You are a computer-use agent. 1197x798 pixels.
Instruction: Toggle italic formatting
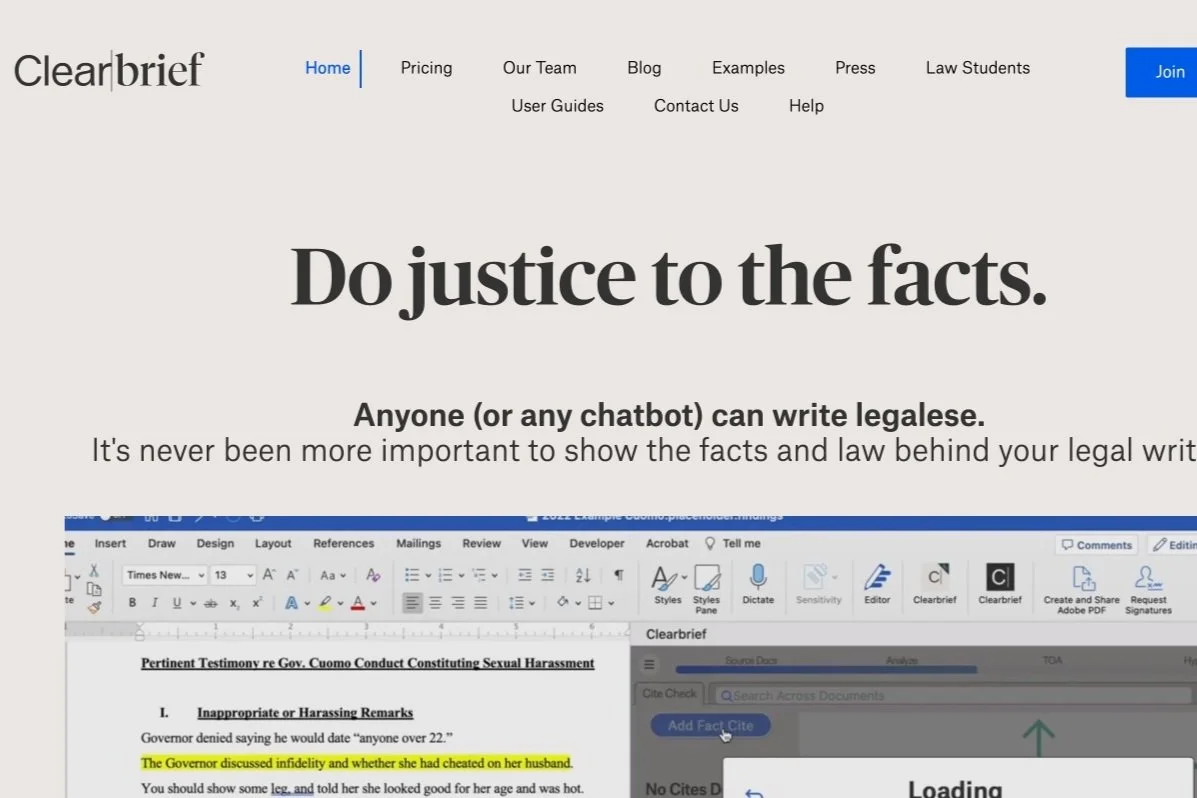point(154,603)
